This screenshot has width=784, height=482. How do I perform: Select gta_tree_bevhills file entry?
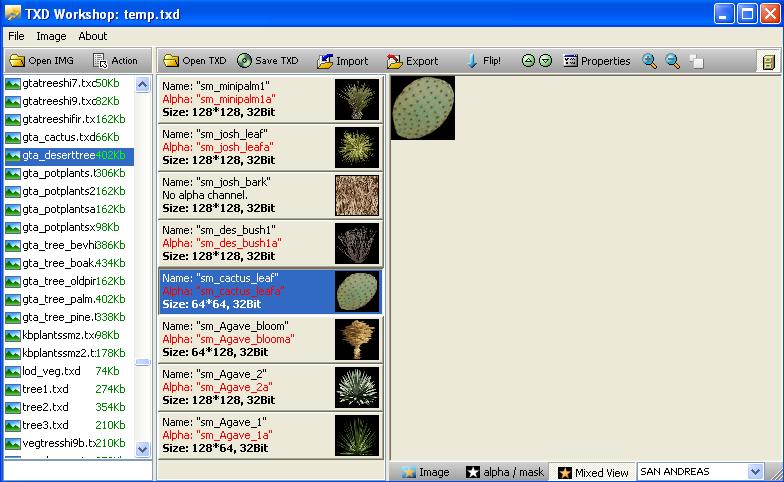click(x=69, y=245)
